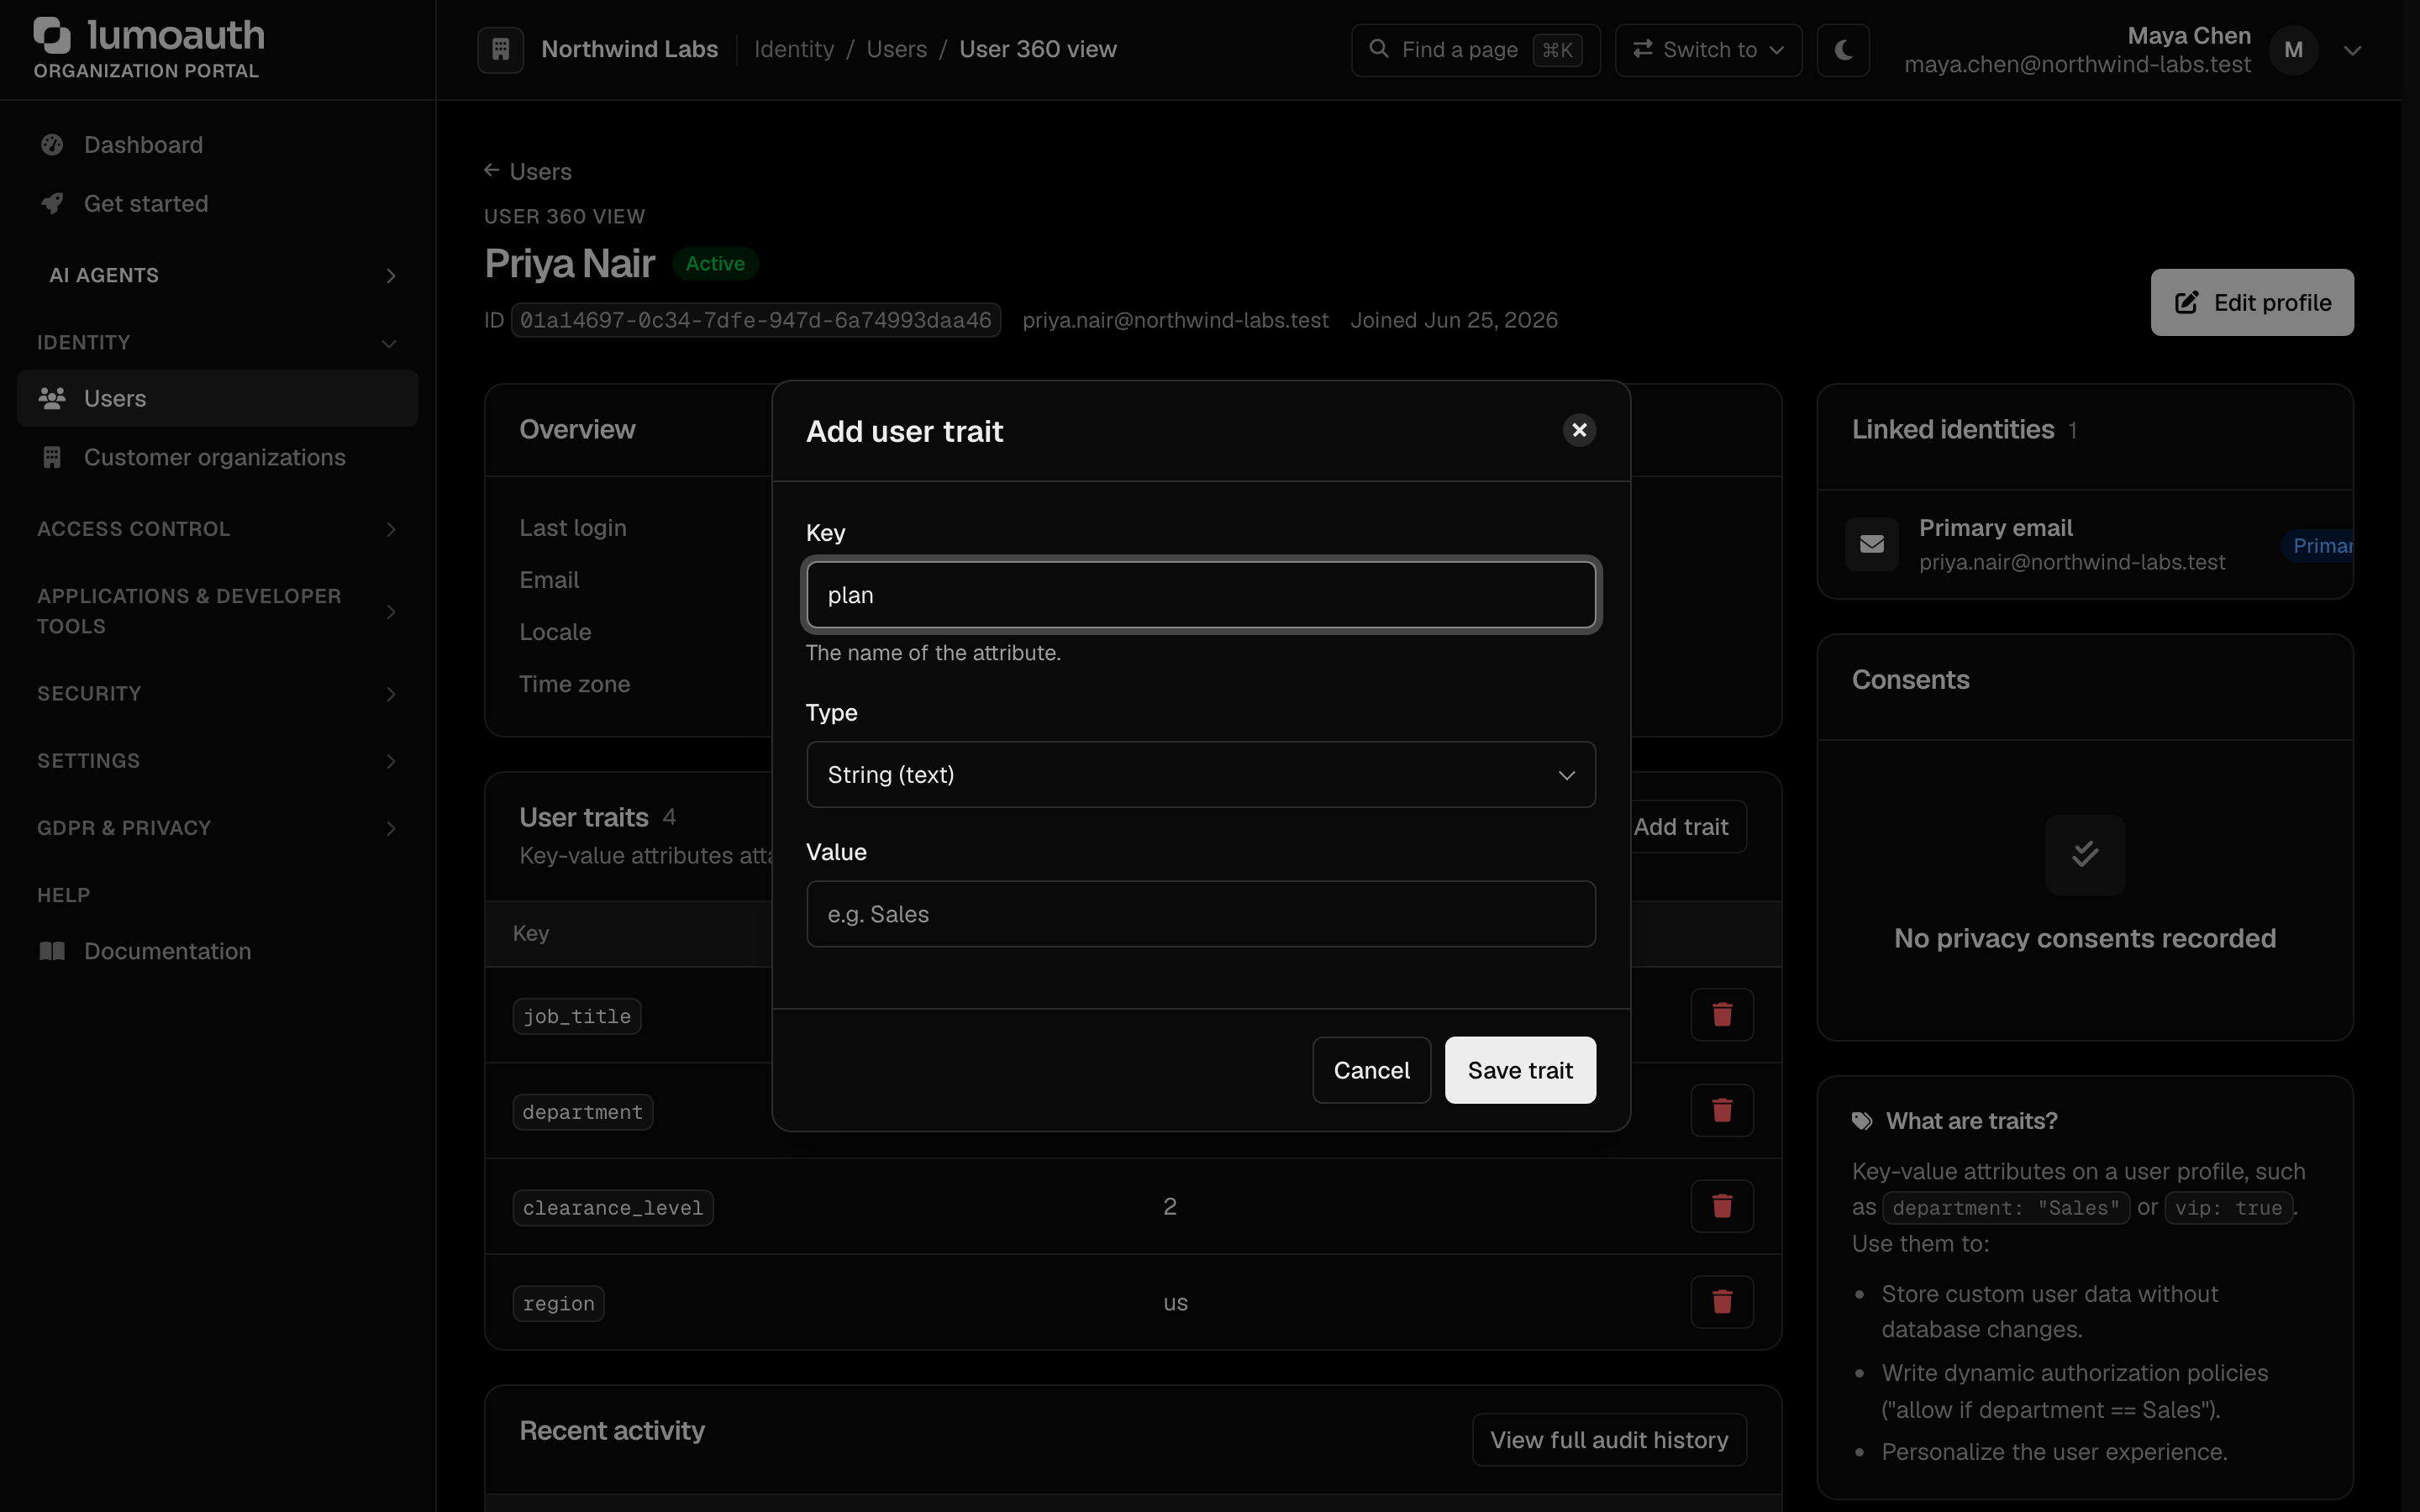Click the back arrow icon beside Users
Image resolution: width=2420 pixels, height=1512 pixels.
(x=492, y=170)
